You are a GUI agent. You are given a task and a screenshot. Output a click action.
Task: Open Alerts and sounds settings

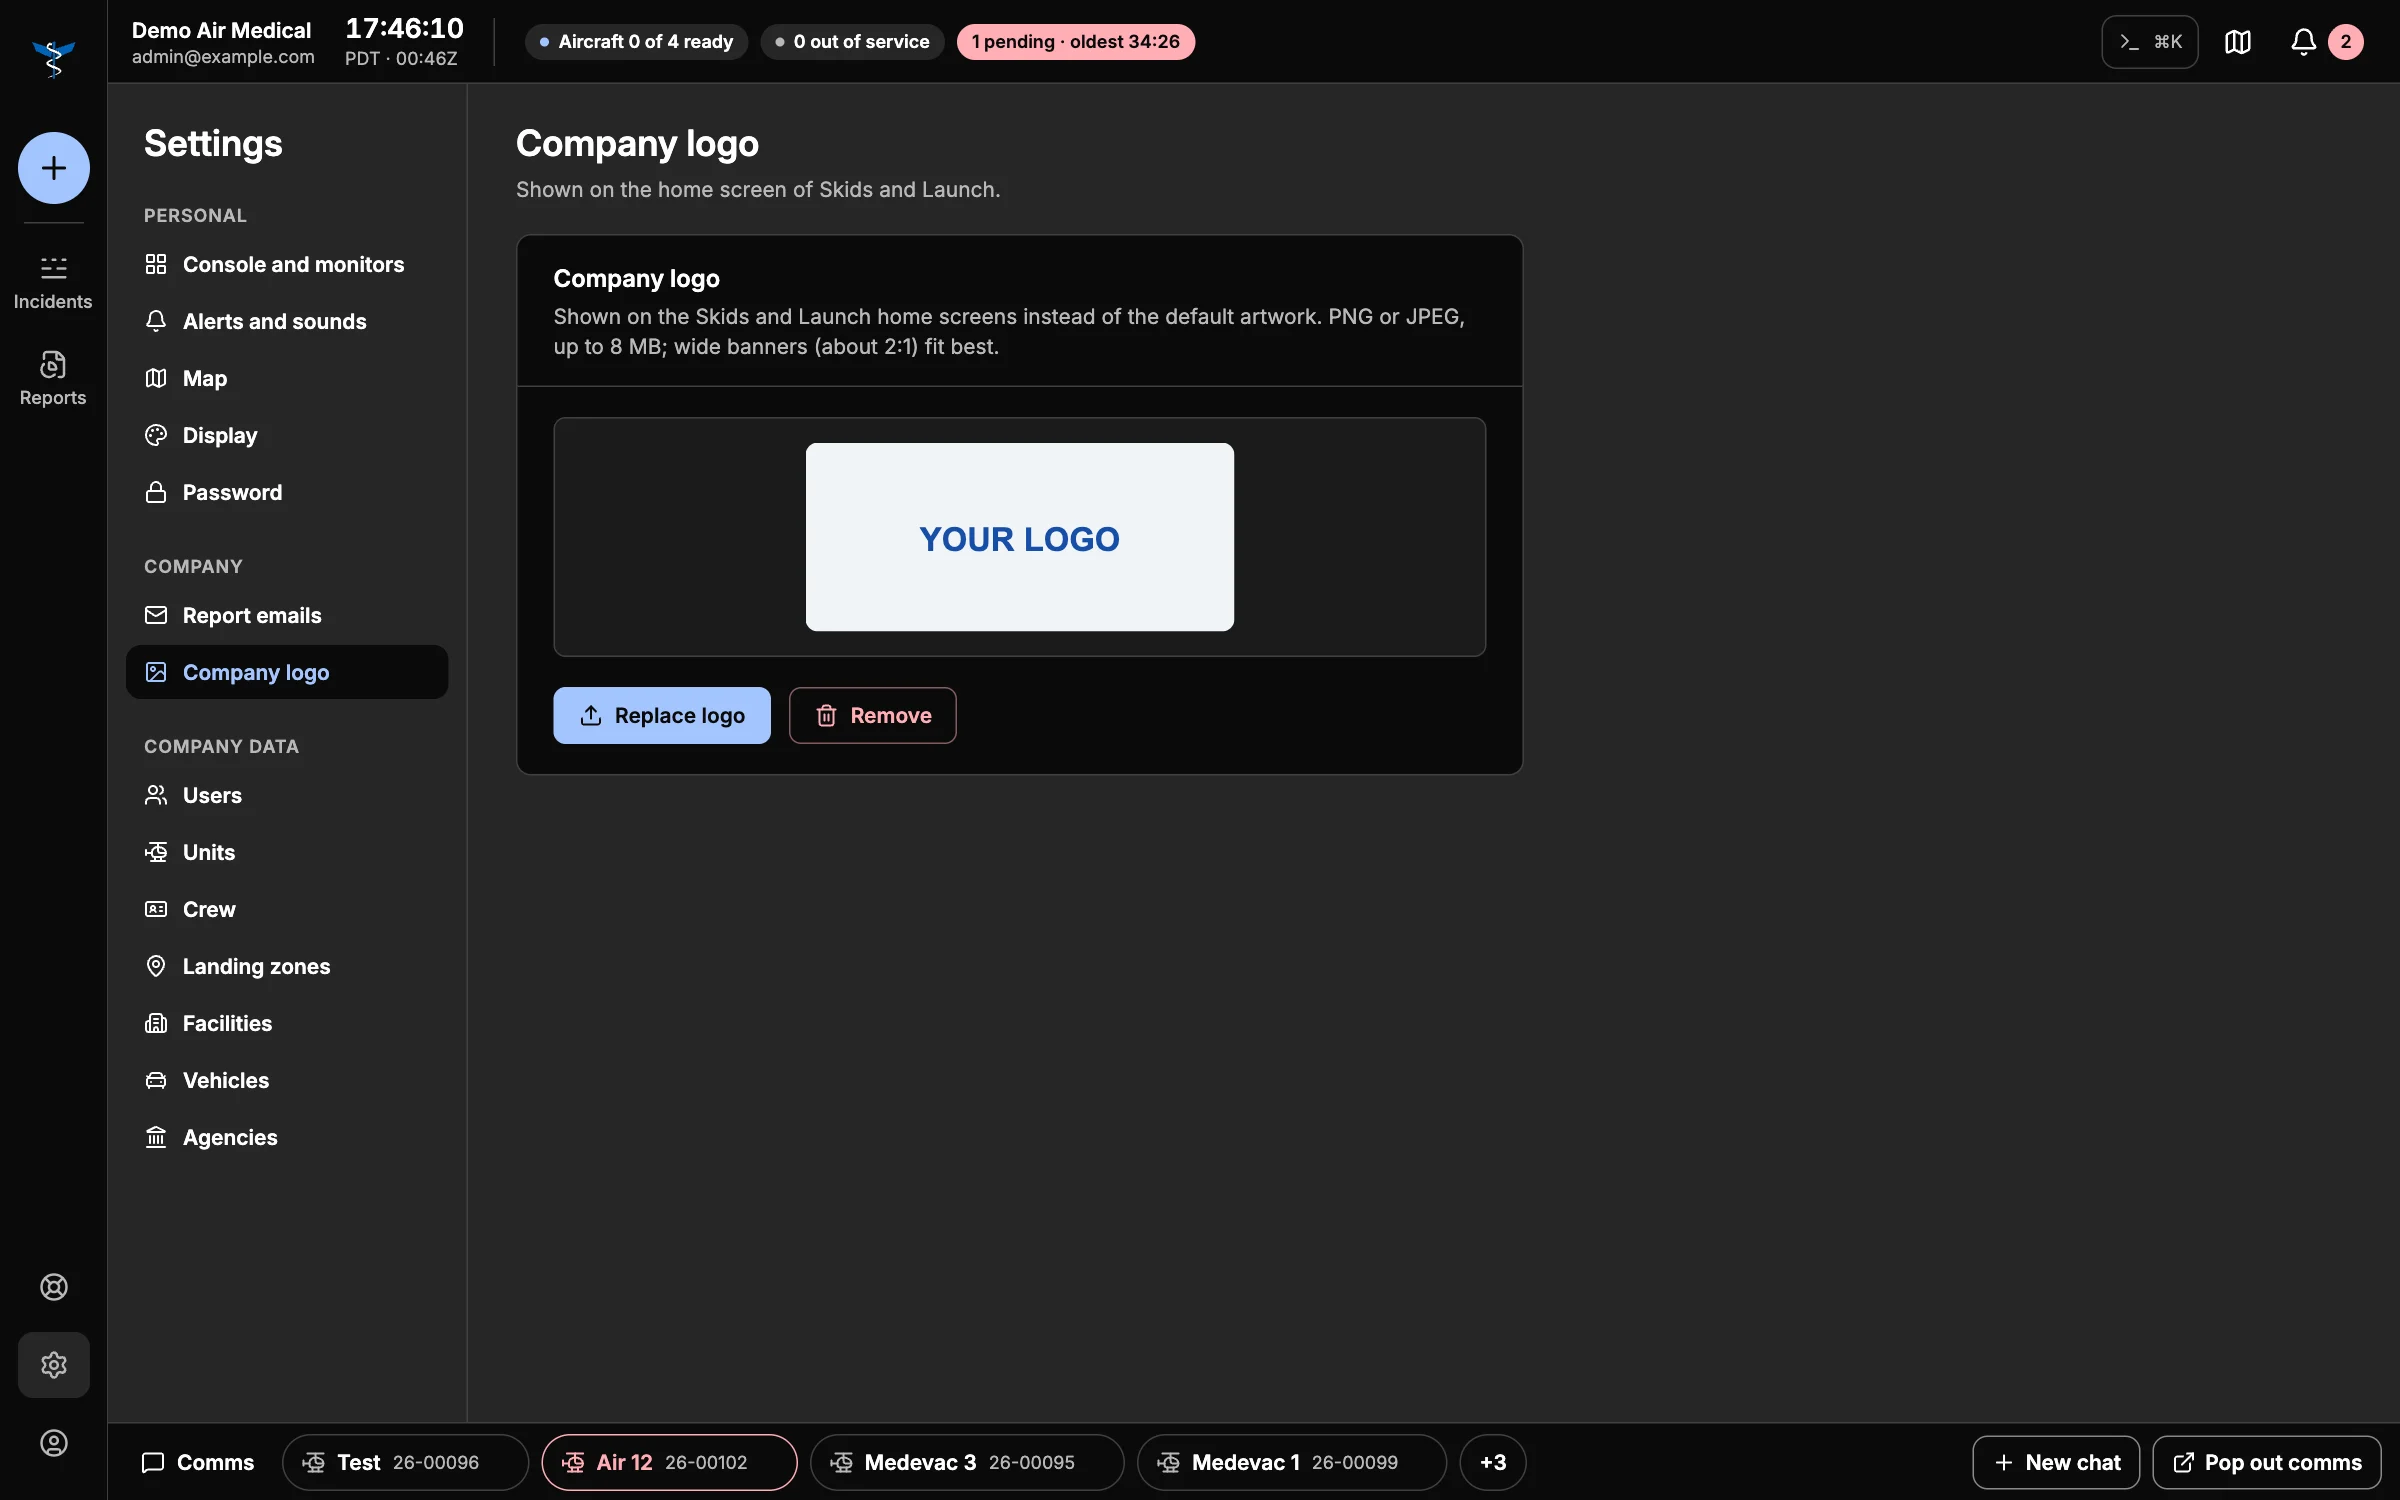click(x=287, y=321)
